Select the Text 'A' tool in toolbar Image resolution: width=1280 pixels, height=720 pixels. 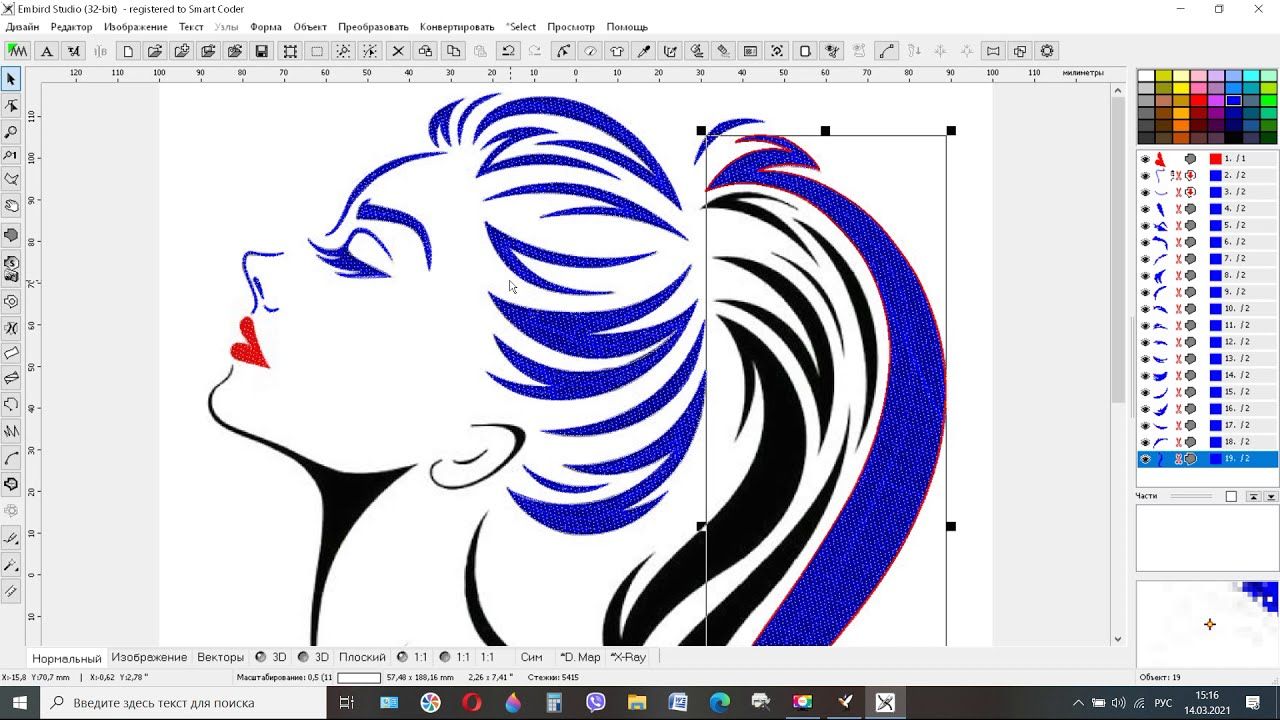pos(46,51)
